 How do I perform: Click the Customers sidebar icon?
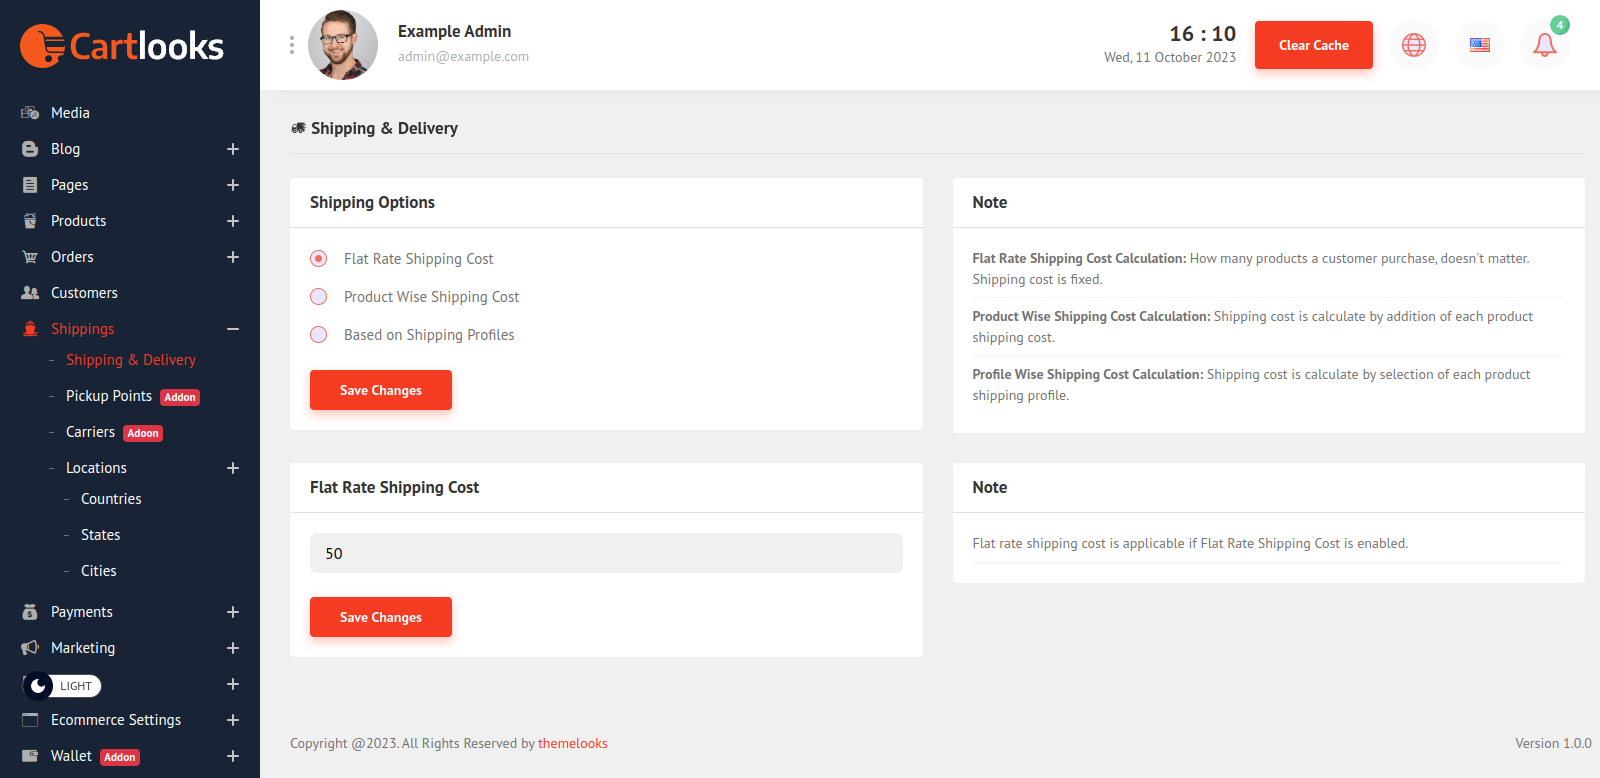pos(30,293)
